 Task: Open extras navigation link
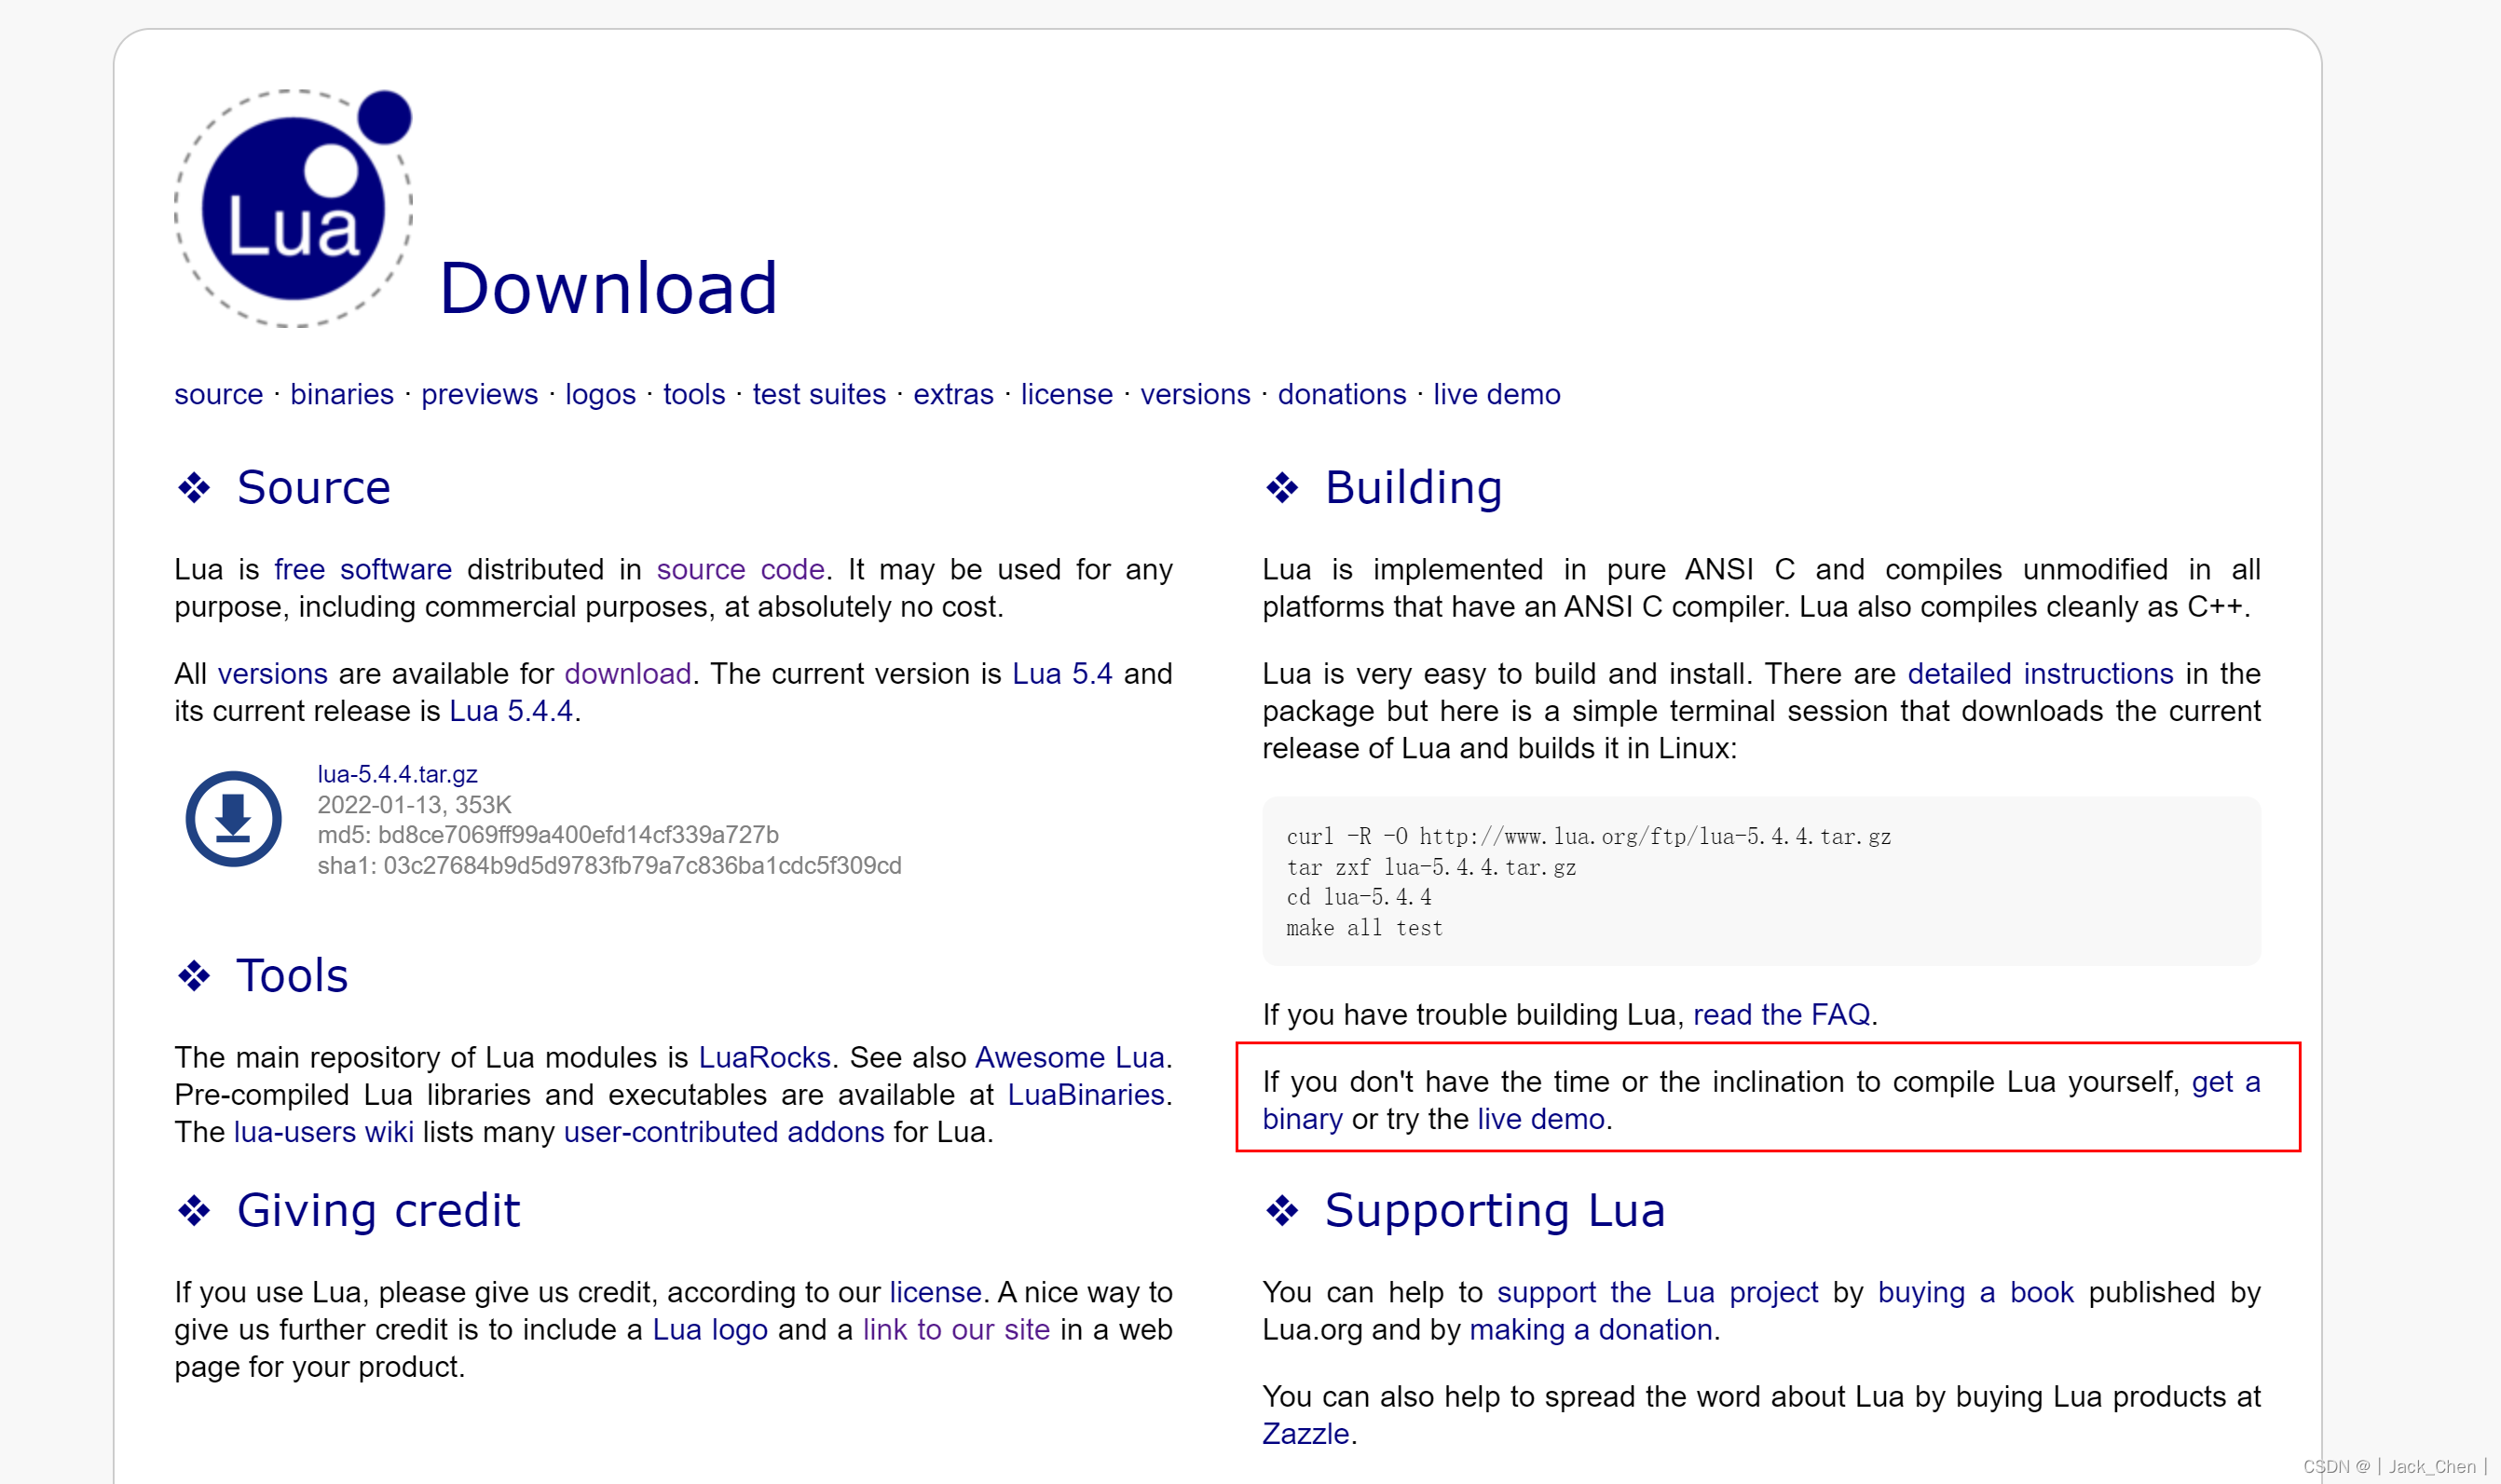(953, 394)
